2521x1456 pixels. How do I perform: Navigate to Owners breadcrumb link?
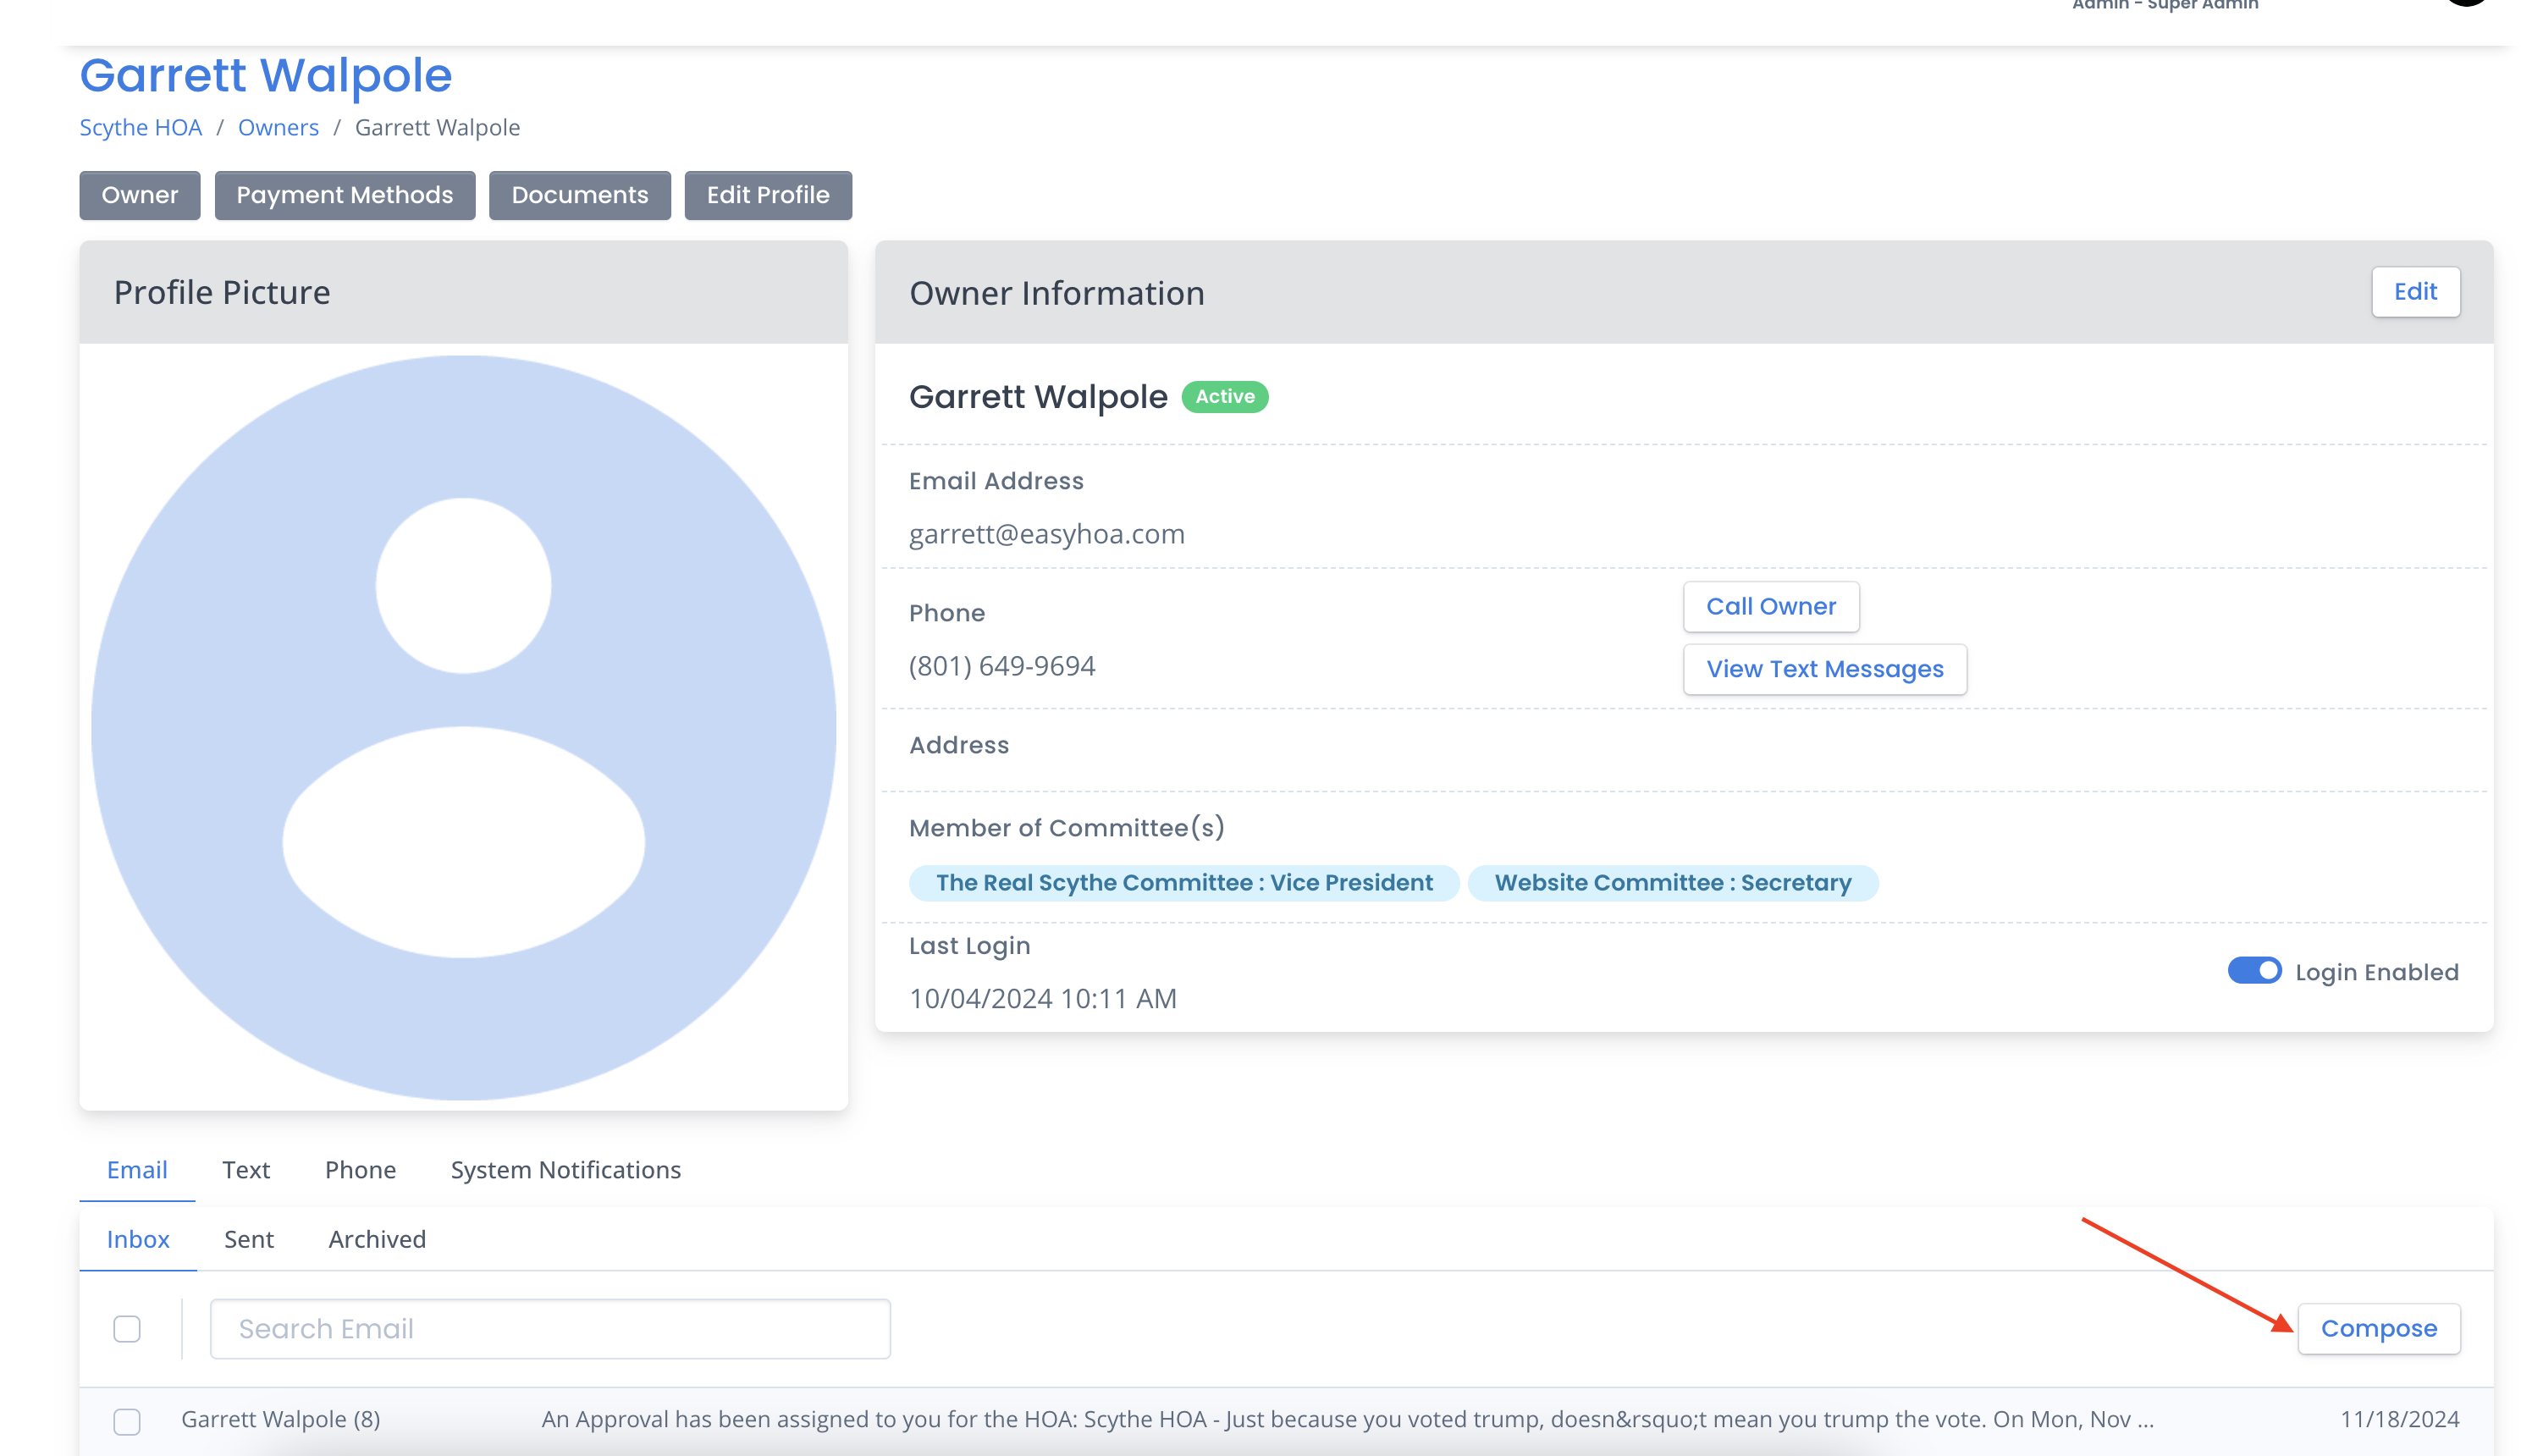click(278, 127)
